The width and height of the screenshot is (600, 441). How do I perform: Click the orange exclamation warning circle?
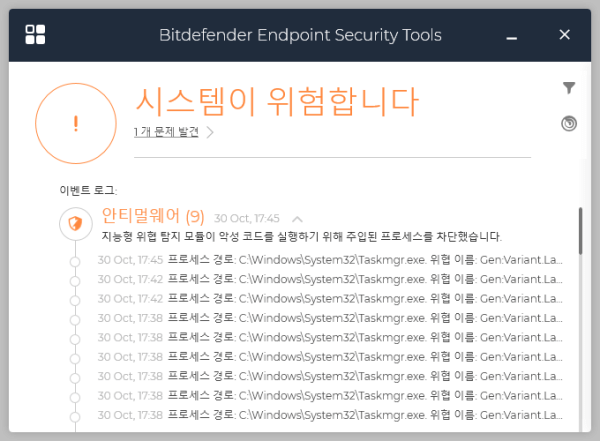tap(75, 124)
